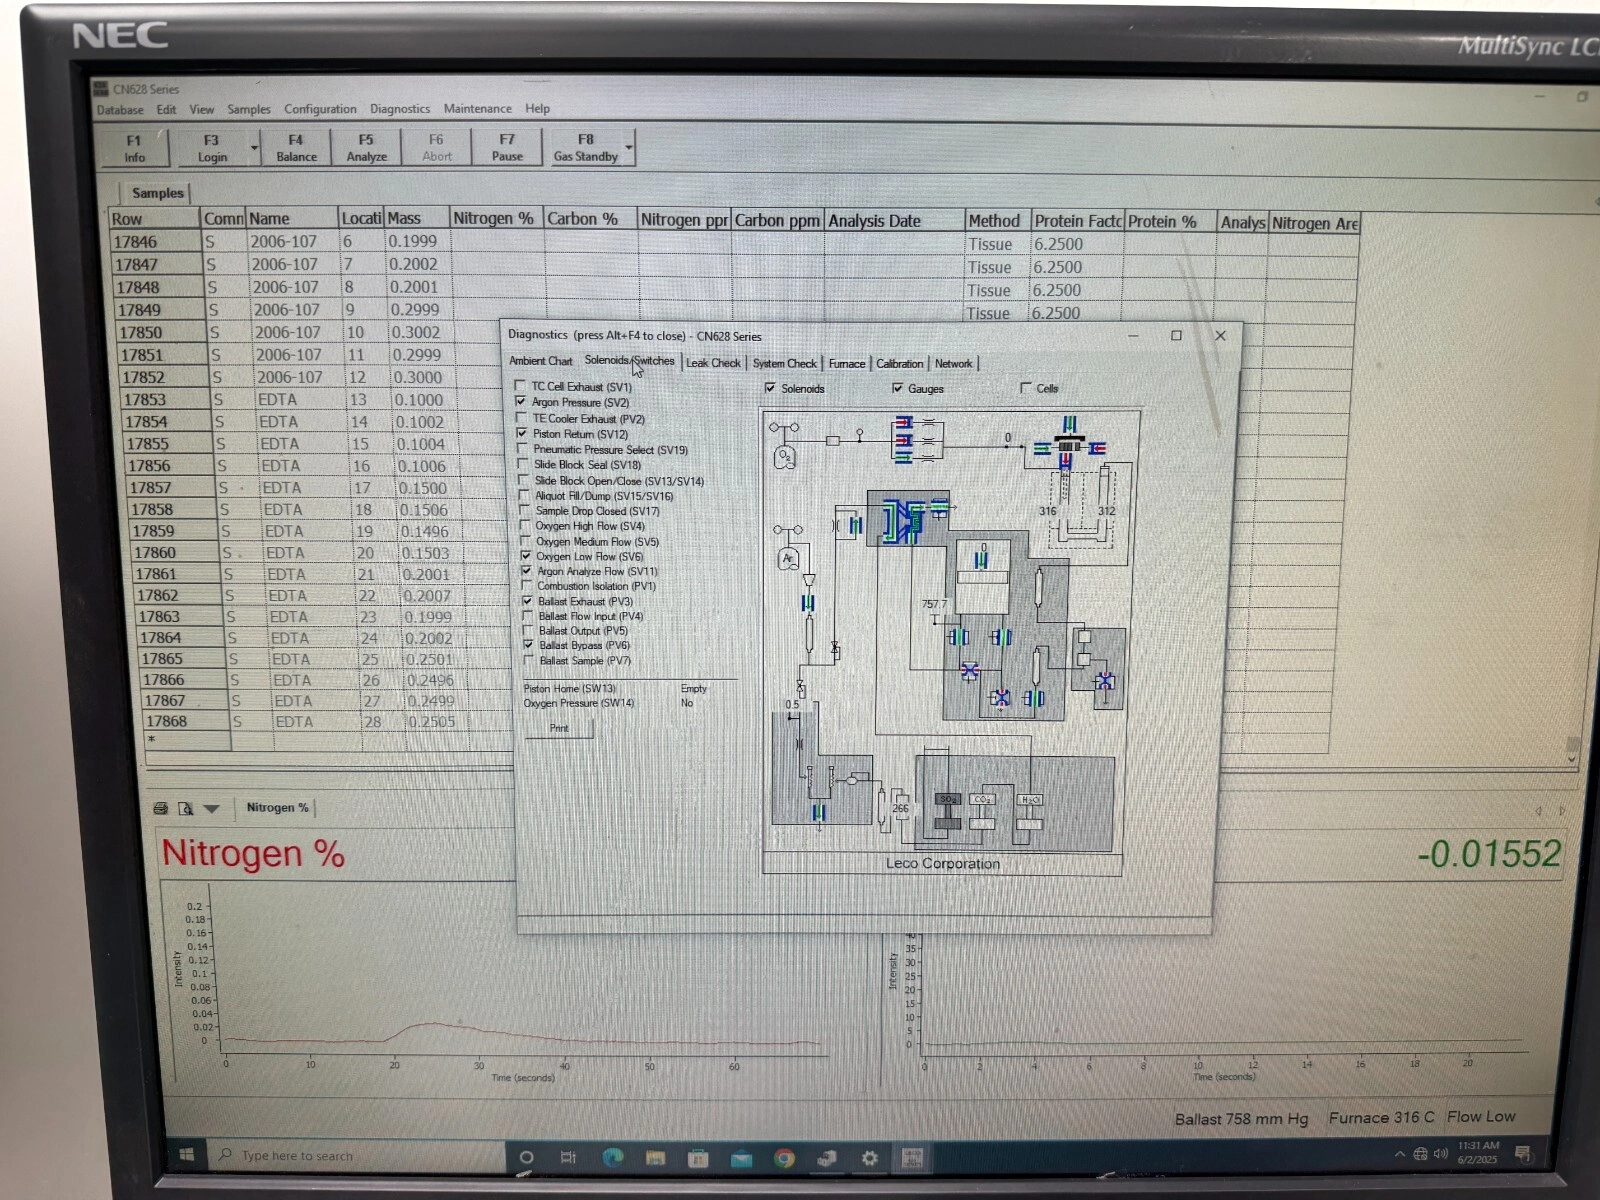Toggle TC Cell Exhaust (SV1) checkbox

click(520, 385)
